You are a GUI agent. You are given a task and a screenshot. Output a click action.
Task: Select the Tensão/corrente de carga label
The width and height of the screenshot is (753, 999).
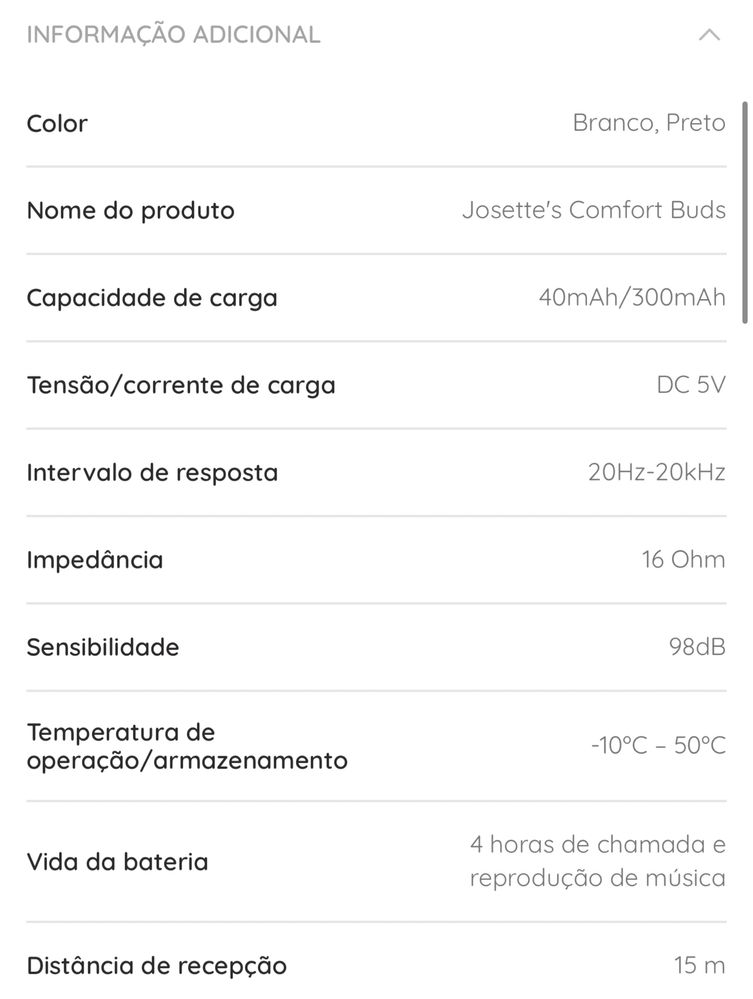pos(181,385)
